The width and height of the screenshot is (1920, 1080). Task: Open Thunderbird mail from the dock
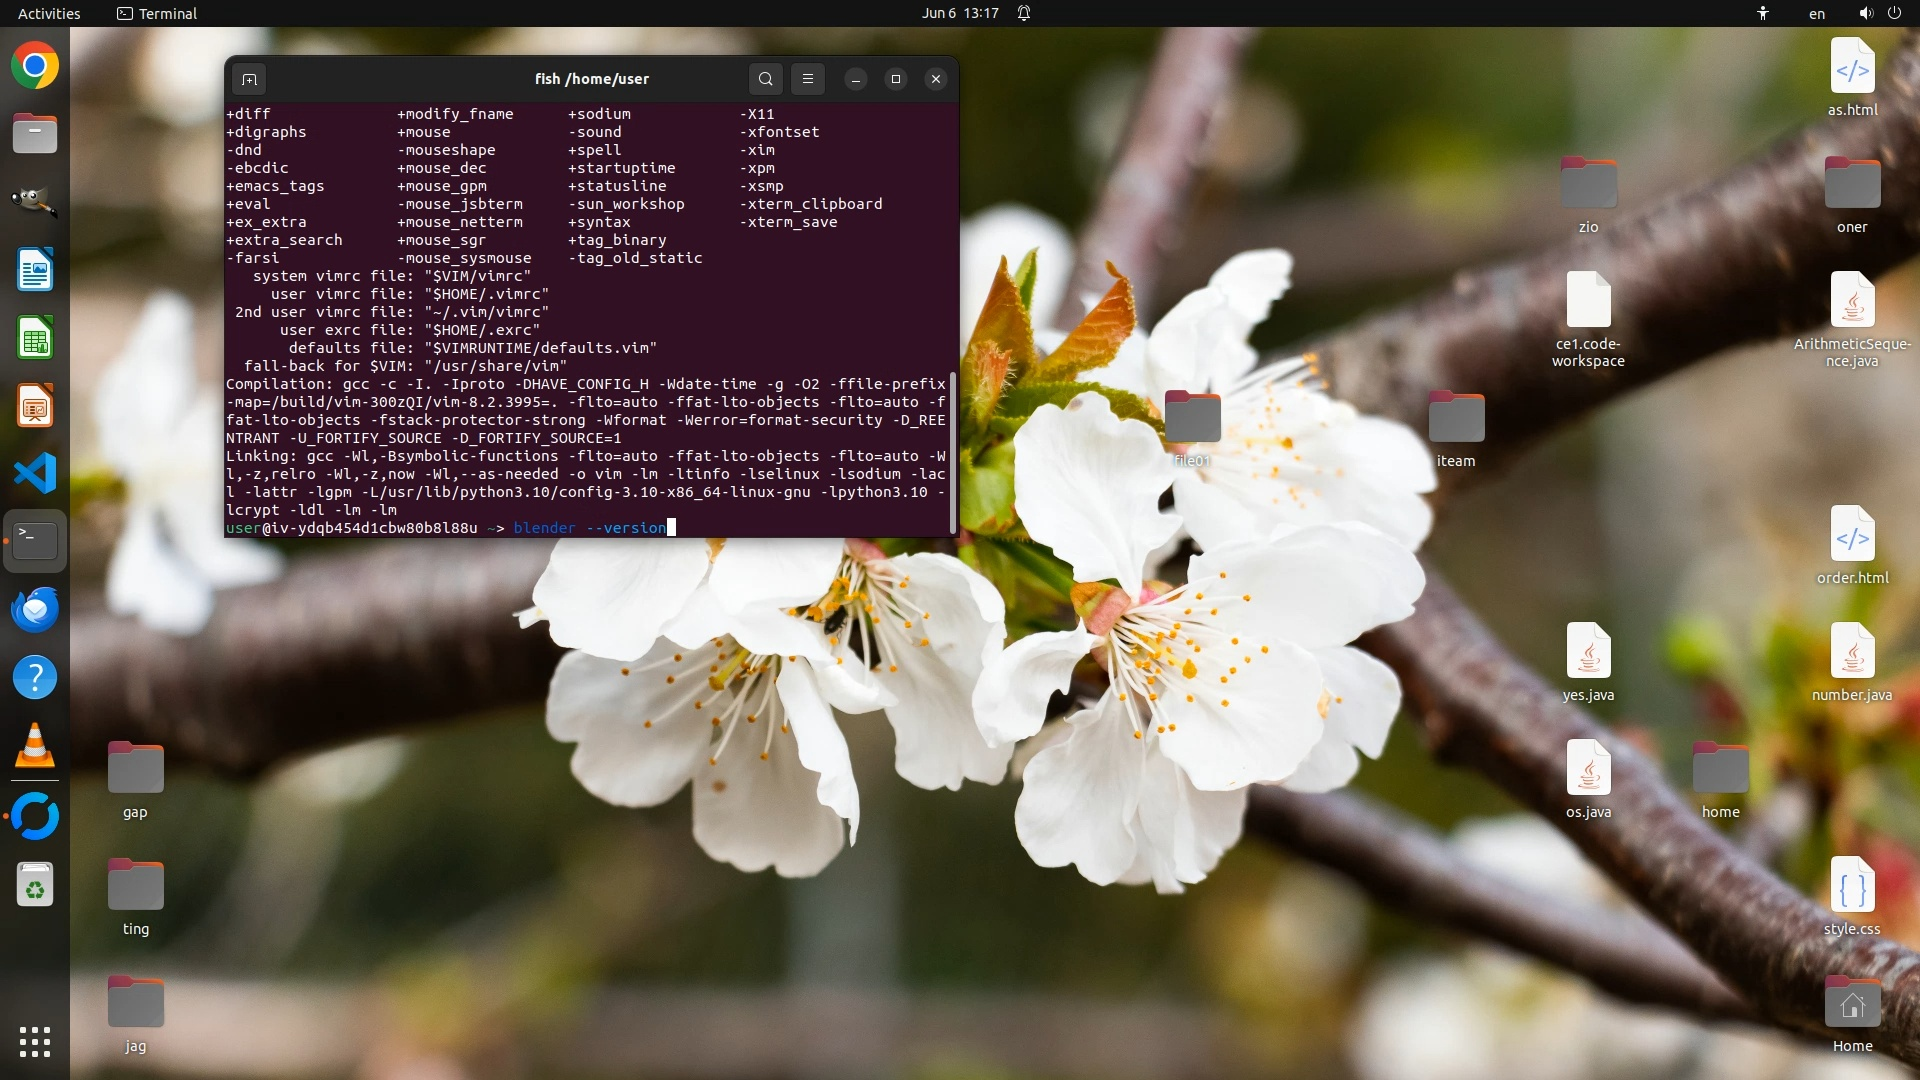point(35,609)
